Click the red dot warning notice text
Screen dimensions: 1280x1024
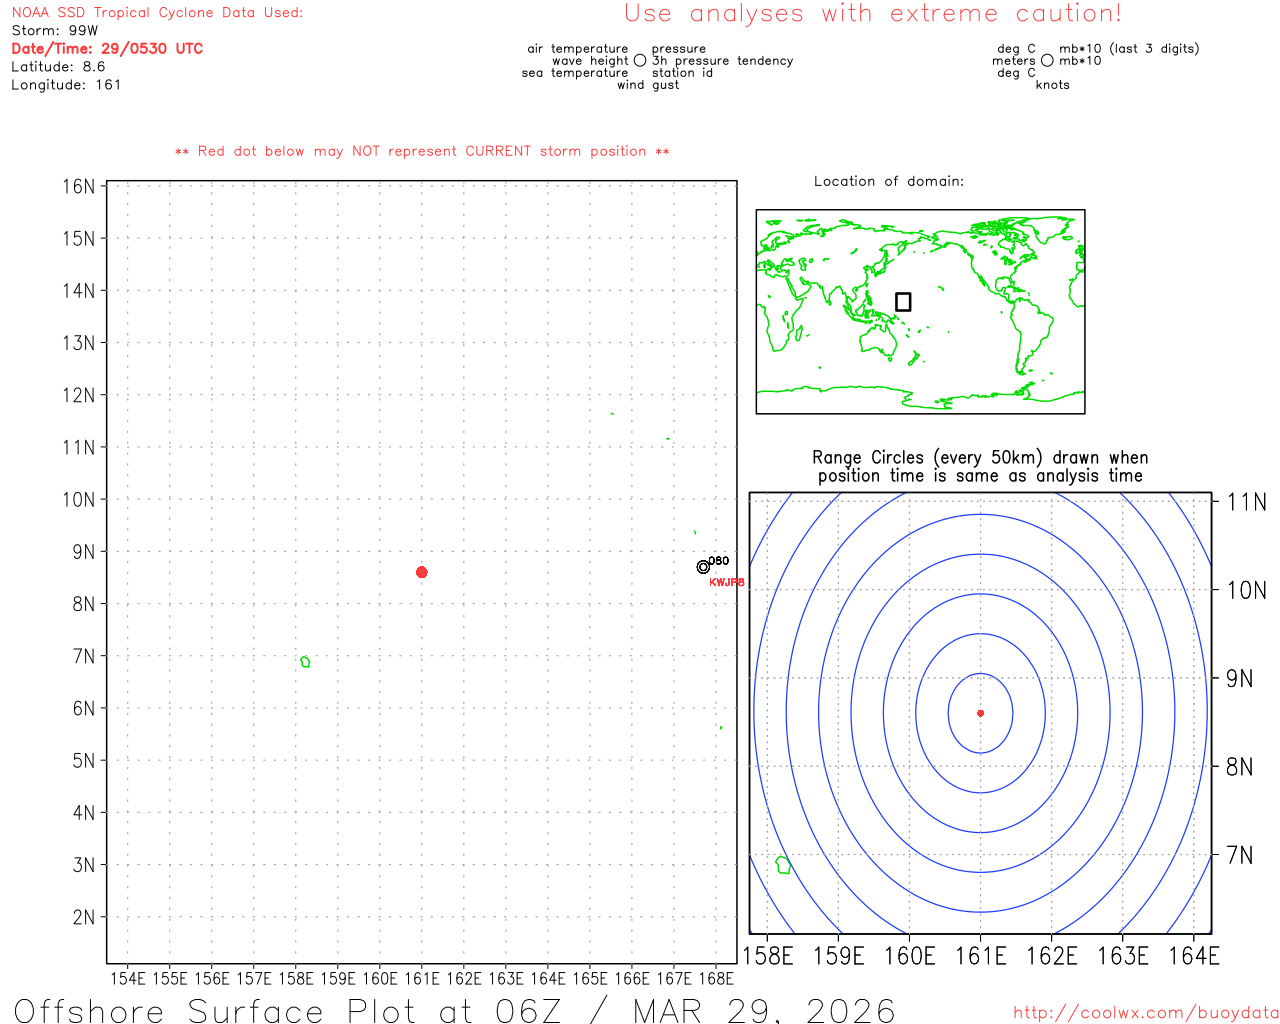pyautogui.click(x=422, y=152)
